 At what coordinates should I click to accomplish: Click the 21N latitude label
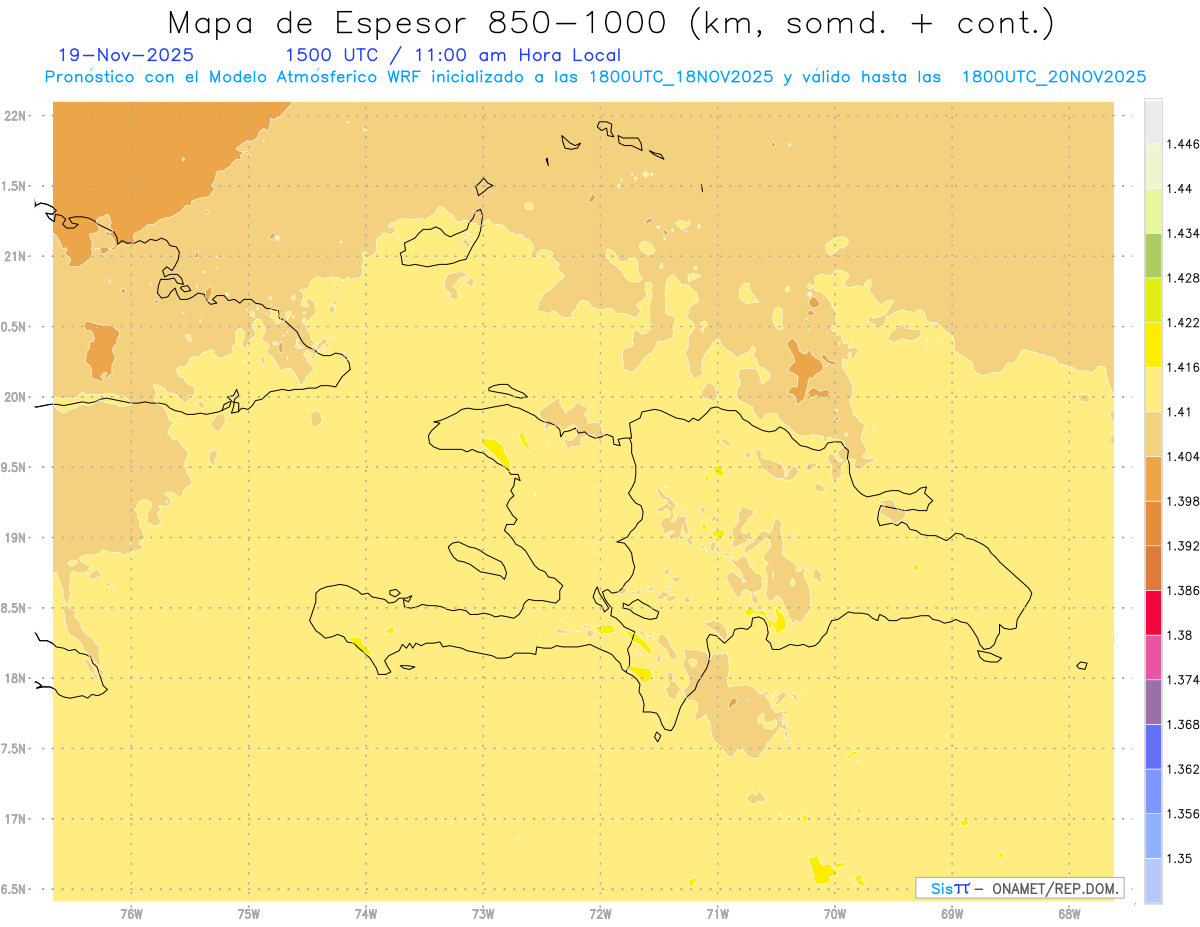click(x=14, y=256)
